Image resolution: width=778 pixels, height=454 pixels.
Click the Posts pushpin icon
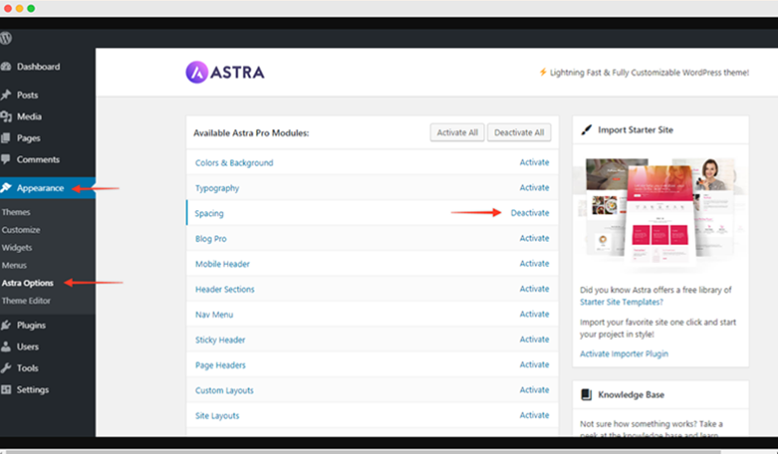tap(6, 95)
